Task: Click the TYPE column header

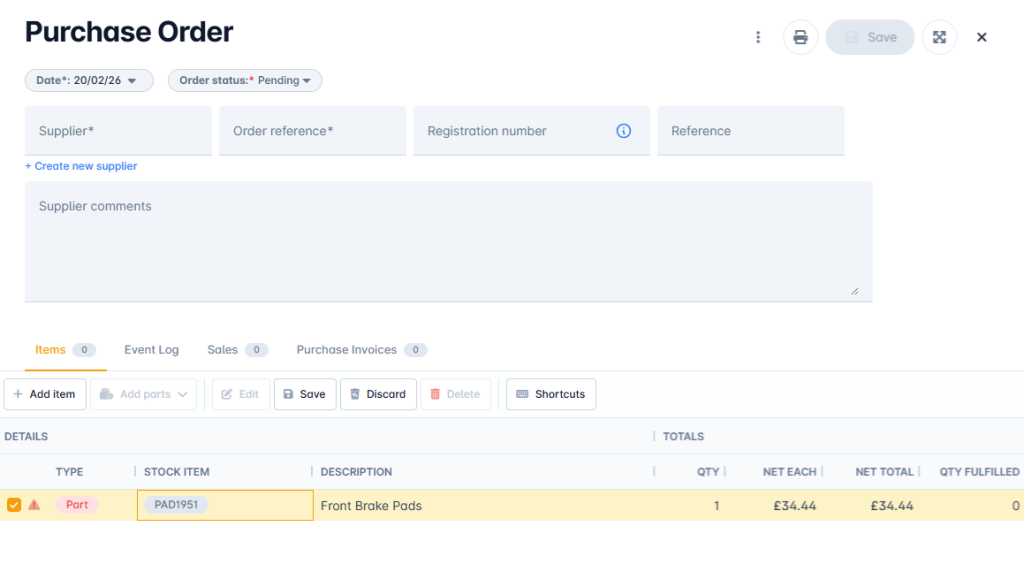Action: click(x=69, y=471)
